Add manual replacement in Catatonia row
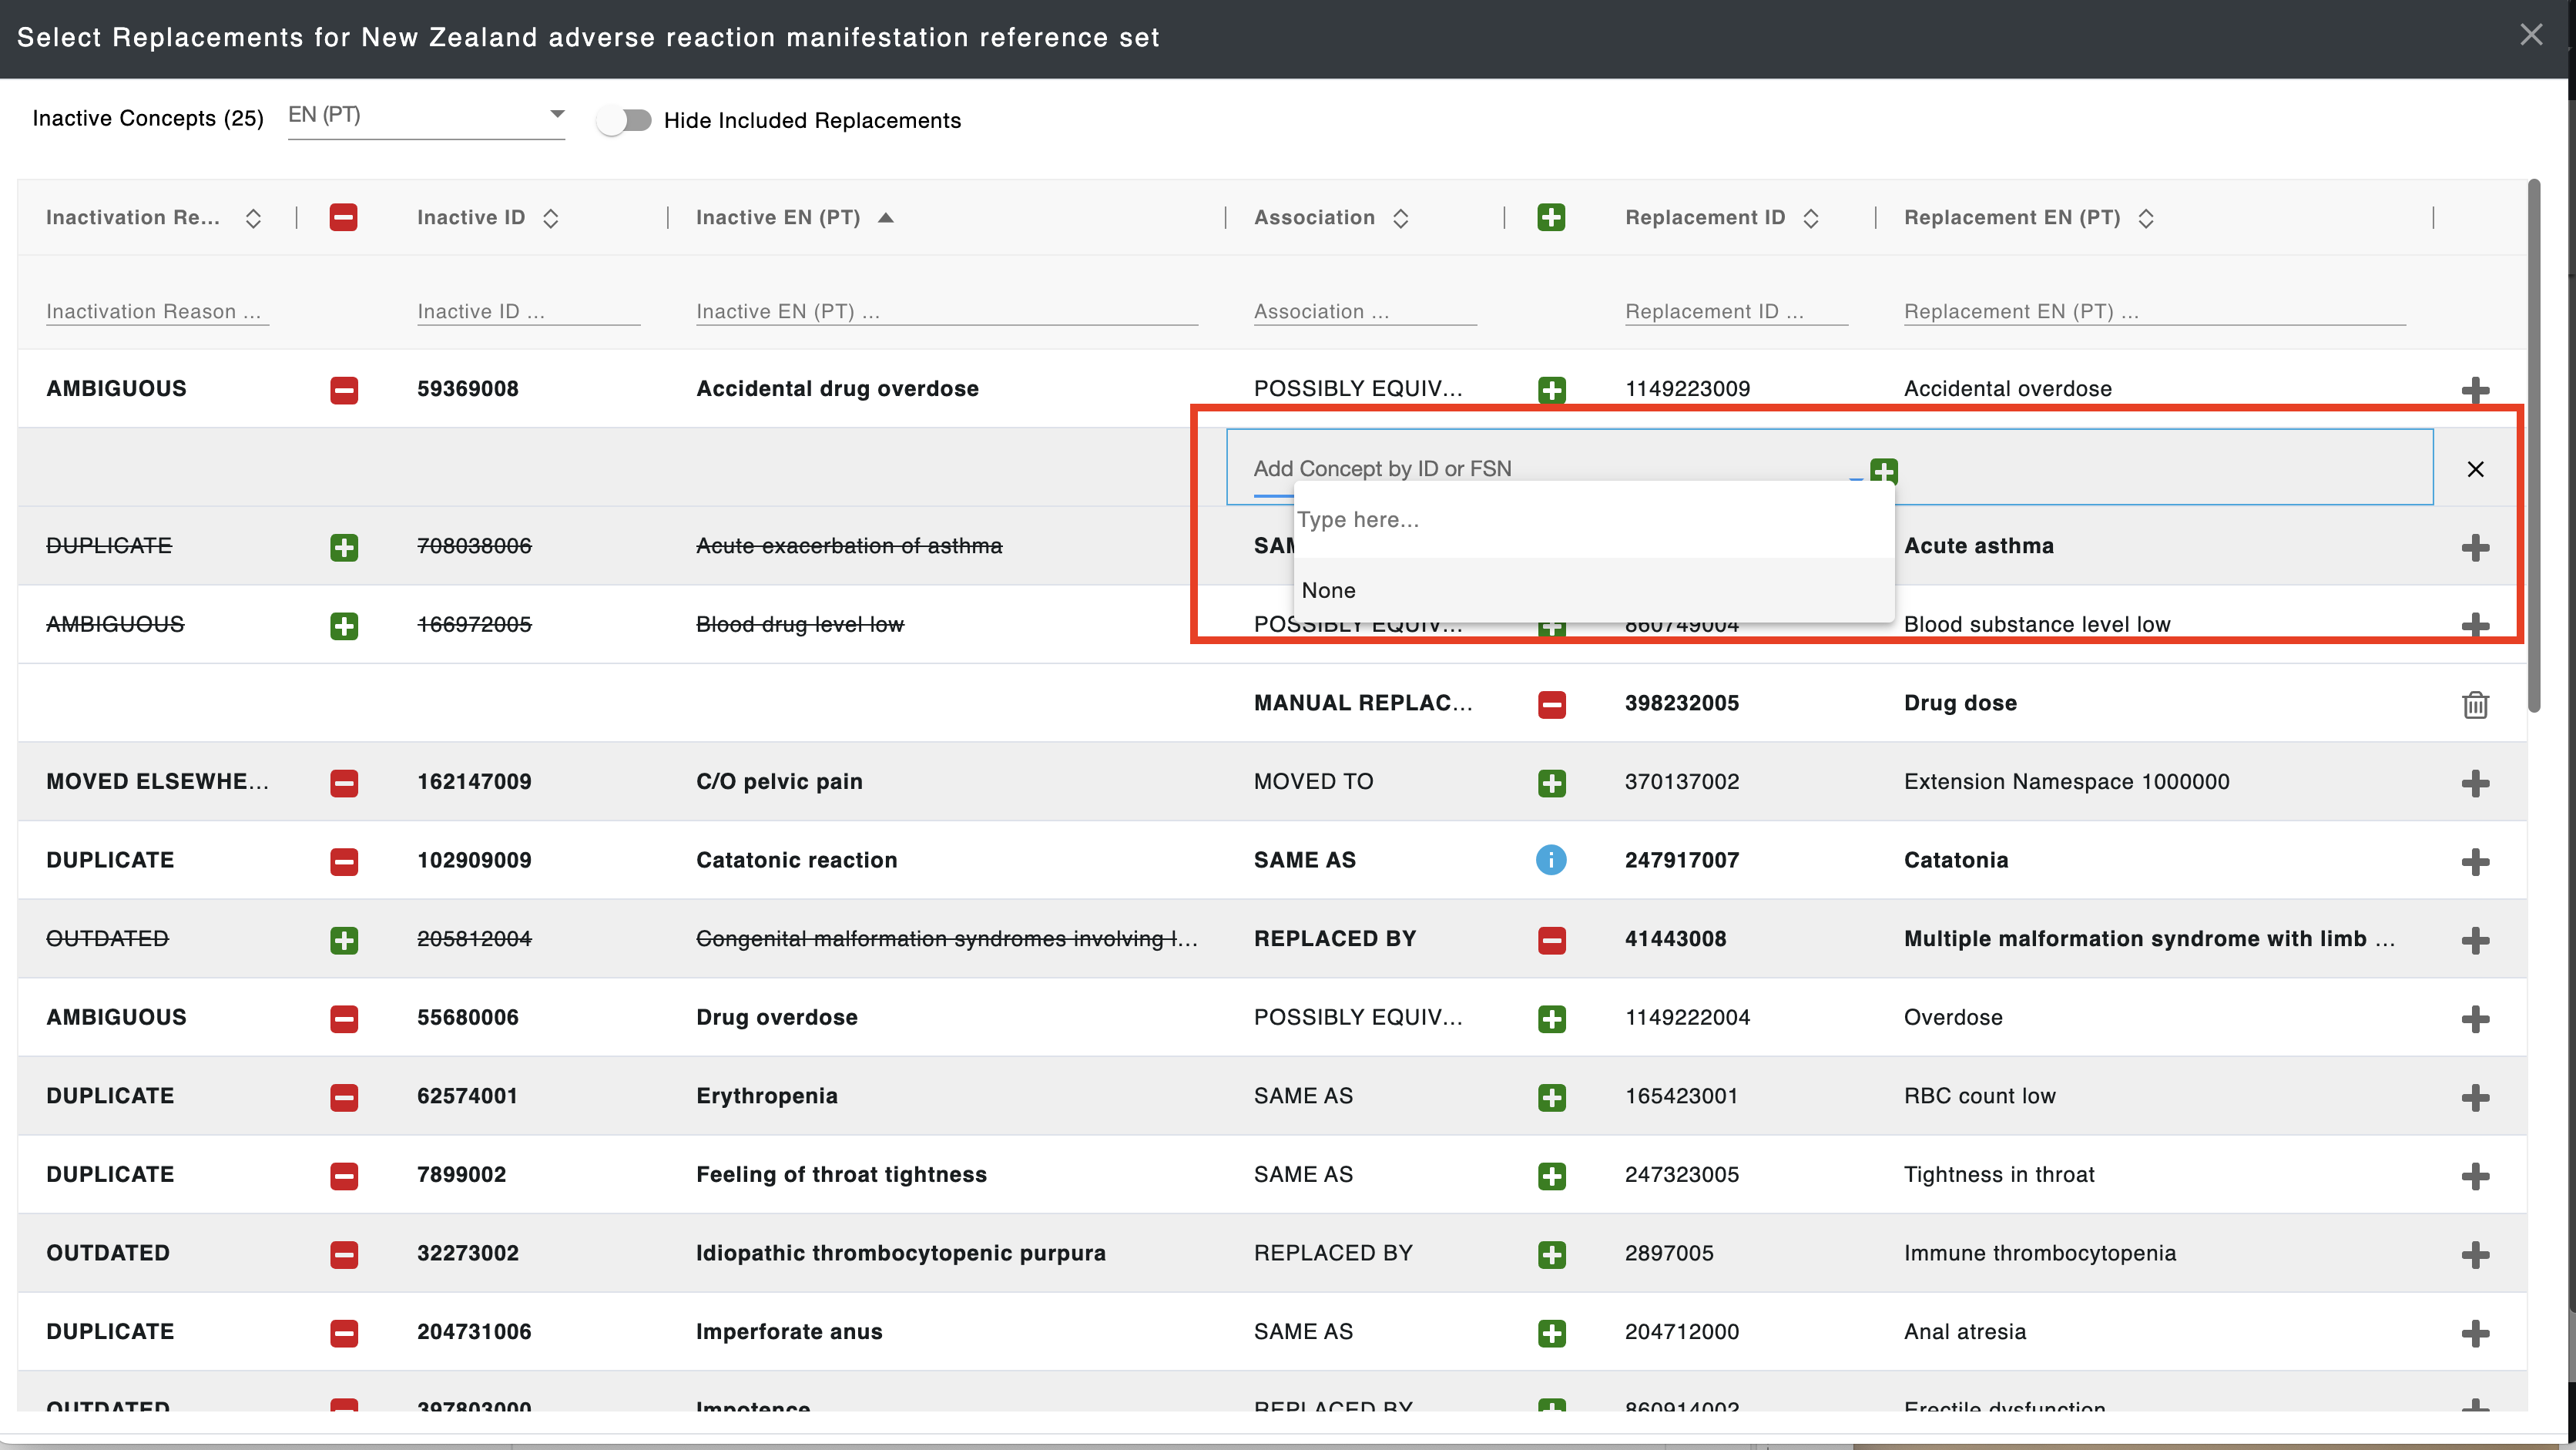Screen dimensions: 2576x1450 click(x=2475, y=861)
